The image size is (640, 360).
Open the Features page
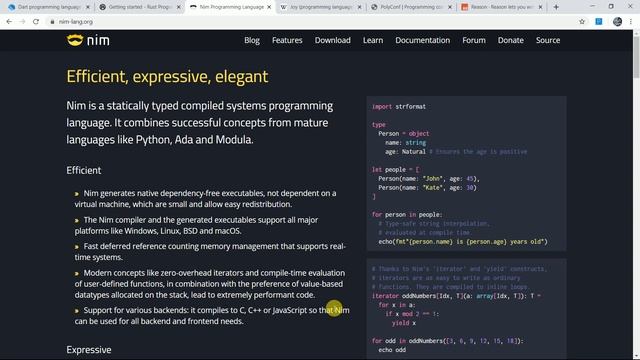287,40
